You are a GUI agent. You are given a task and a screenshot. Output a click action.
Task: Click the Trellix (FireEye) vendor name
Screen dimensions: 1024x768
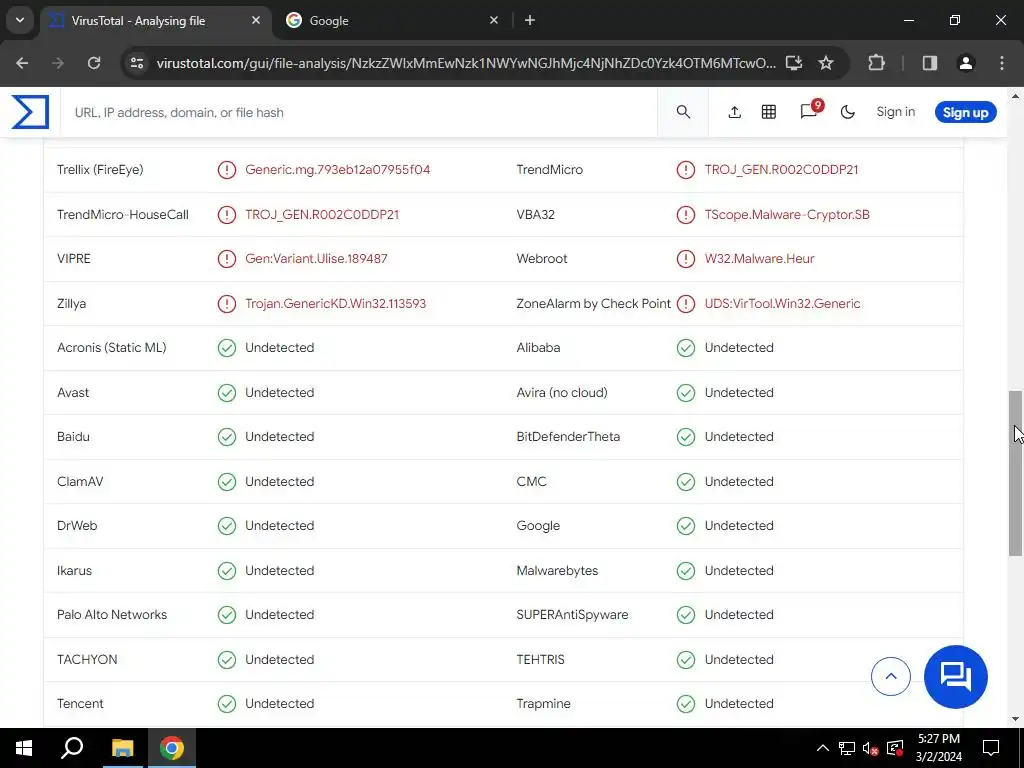(100, 170)
